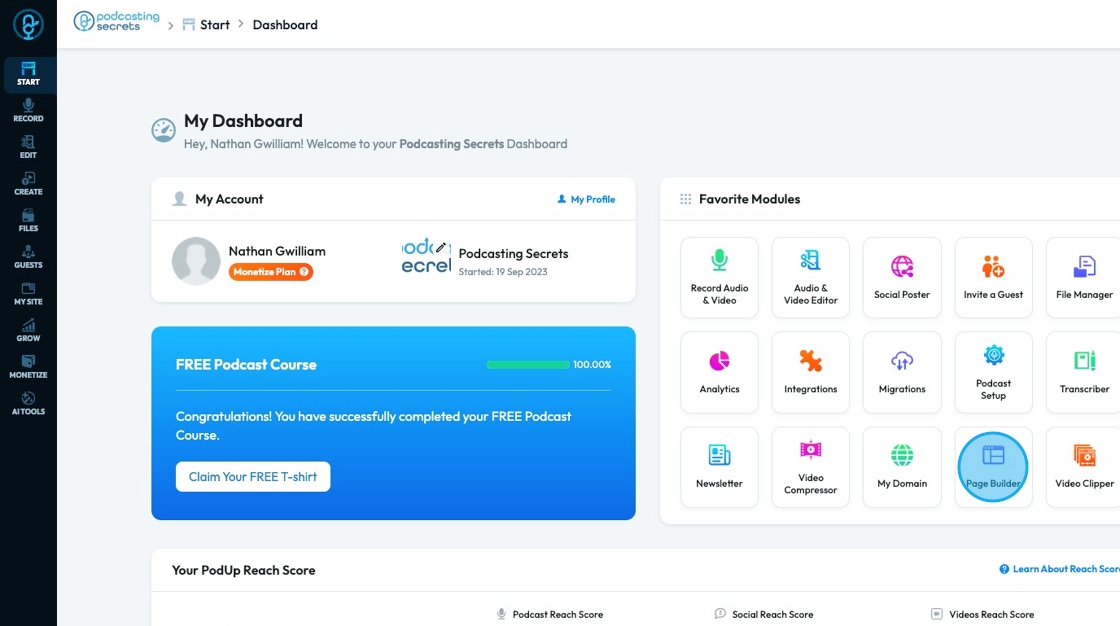Click the Start breadcrumb link
The width and height of the screenshot is (1120, 626).
point(206,25)
